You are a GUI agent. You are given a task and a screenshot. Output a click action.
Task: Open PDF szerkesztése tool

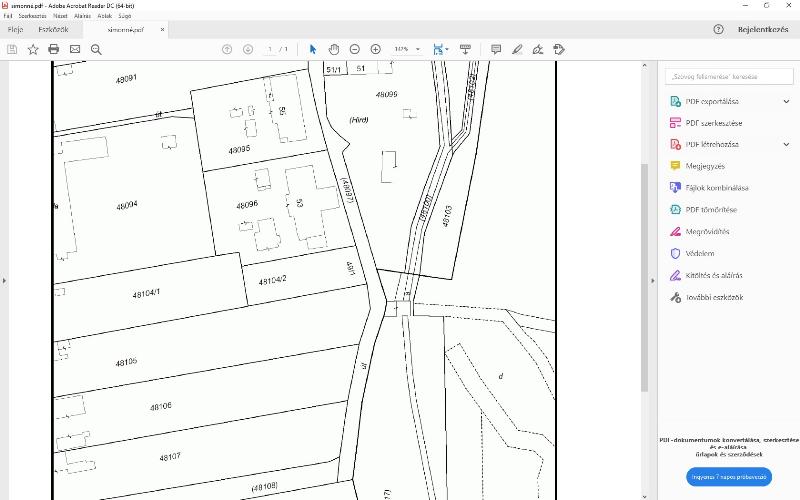(714, 123)
